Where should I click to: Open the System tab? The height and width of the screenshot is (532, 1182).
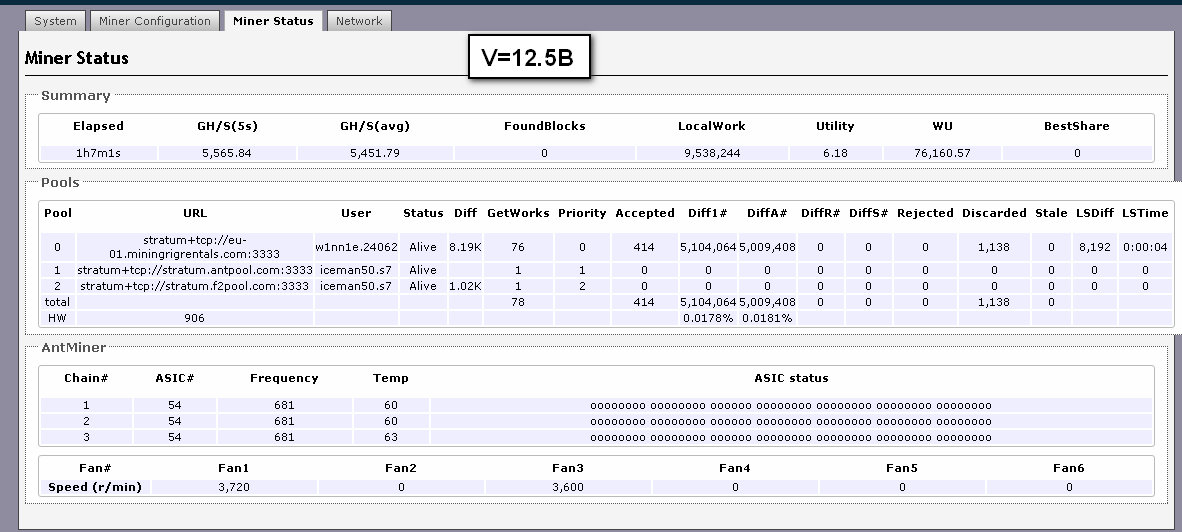click(55, 21)
